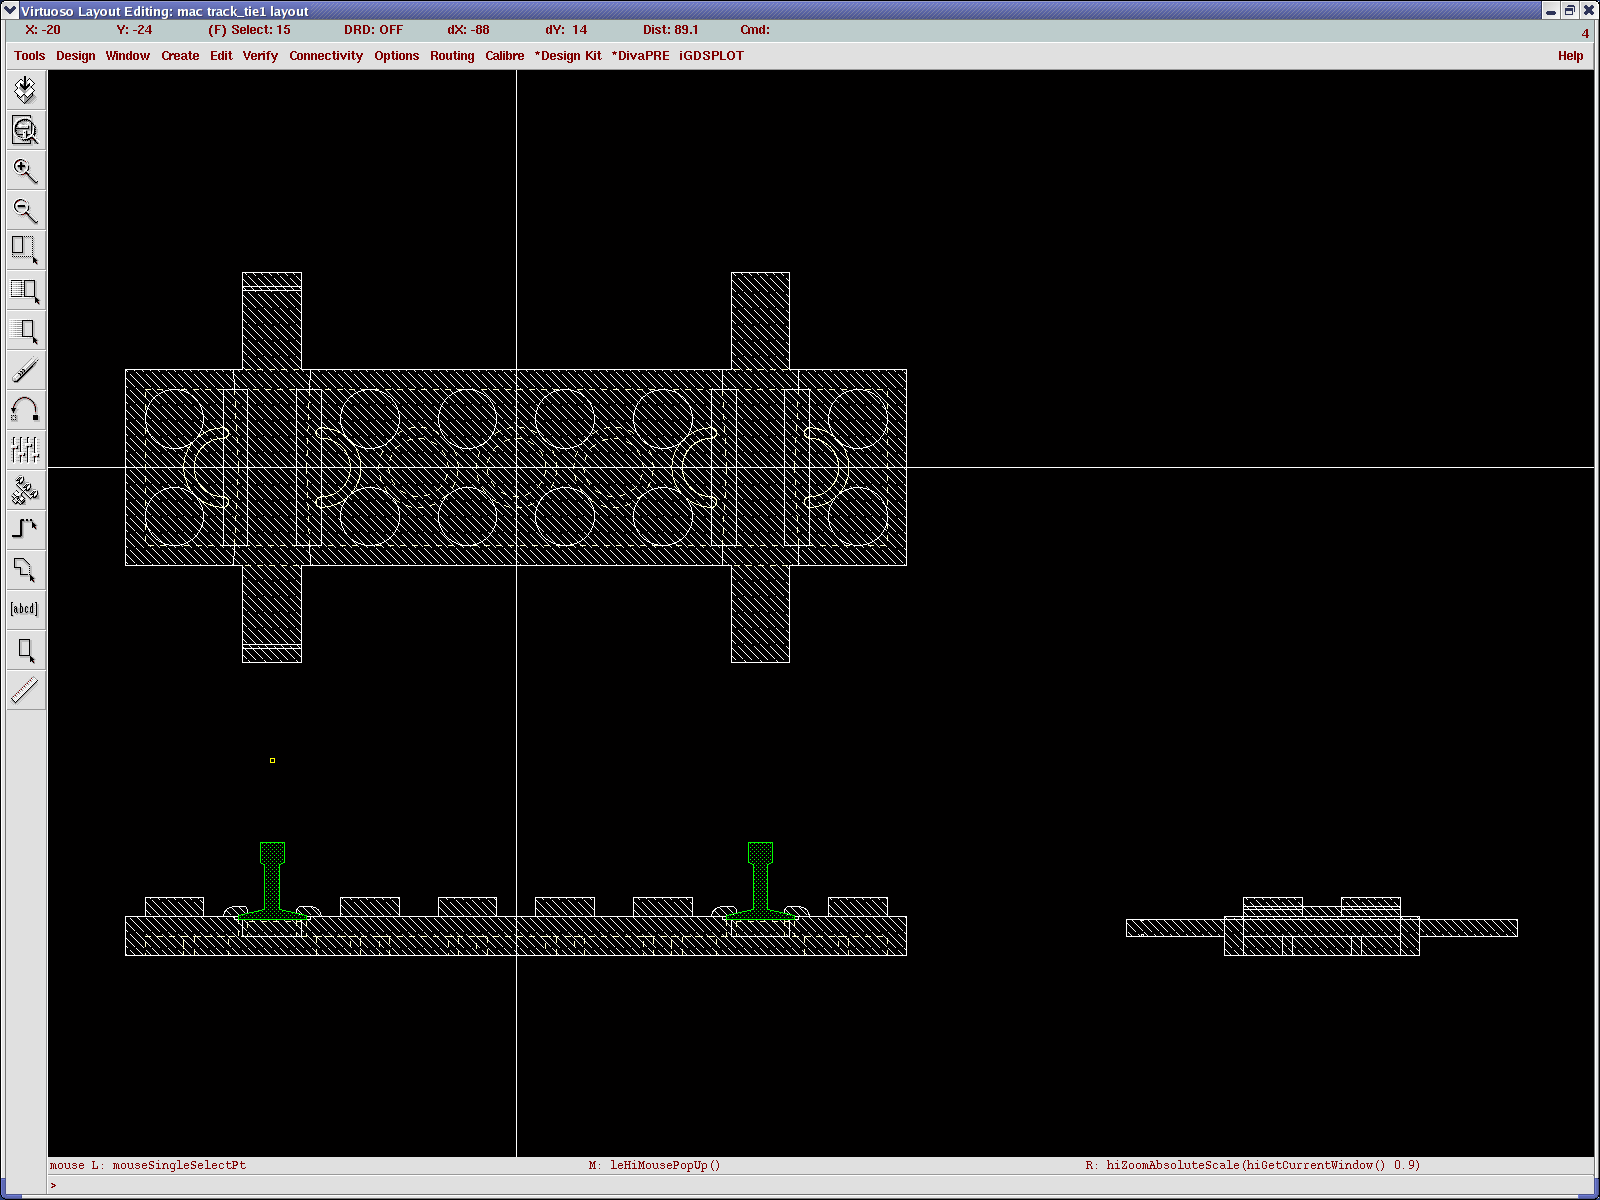The width and height of the screenshot is (1600, 1200).
Task: Open the Help menu
Action: [1570, 56]
